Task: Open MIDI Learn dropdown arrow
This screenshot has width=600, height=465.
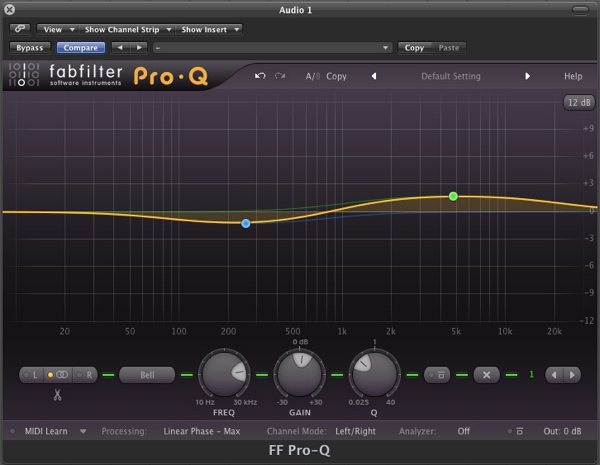Action: coord(83,431)
